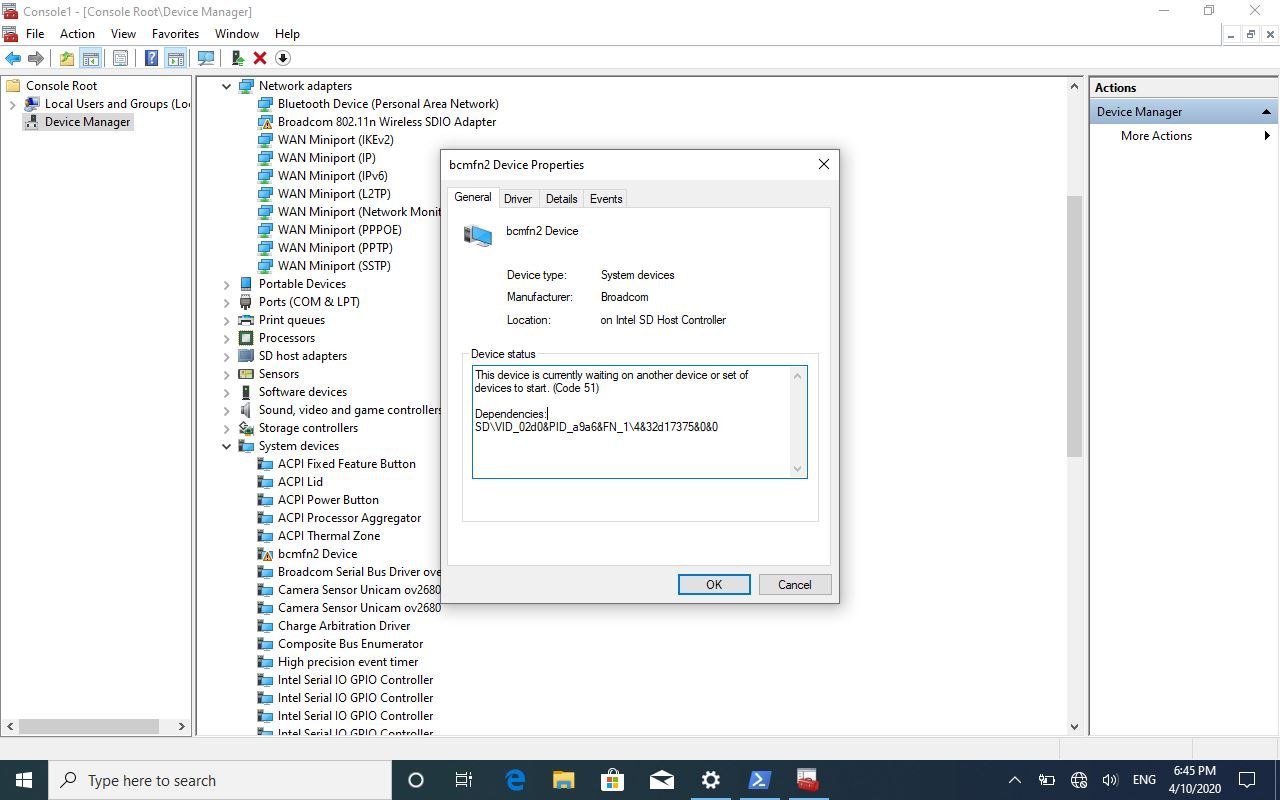
Task: Click Scan for hardware changes monitor icon
Action: click(206, 58)
